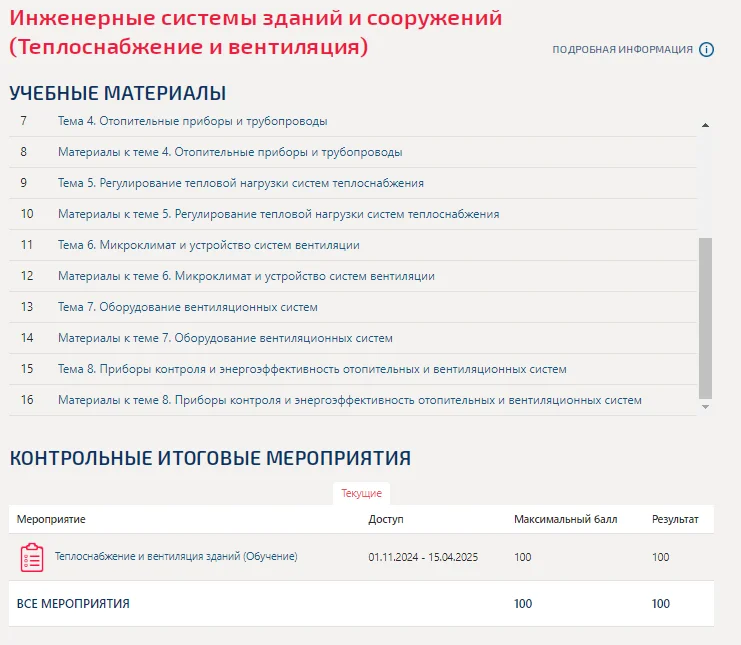The height and width of the screenshot is (645, 741).
Task: Open Тема 7. Оборудование вентиляционных систем
Action: 188,307
